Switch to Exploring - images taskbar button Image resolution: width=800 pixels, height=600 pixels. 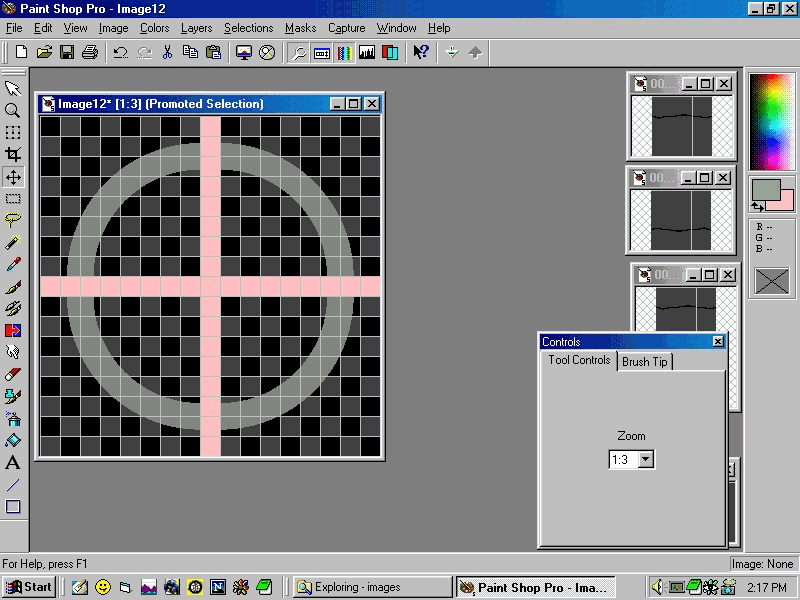click(372, 587)
